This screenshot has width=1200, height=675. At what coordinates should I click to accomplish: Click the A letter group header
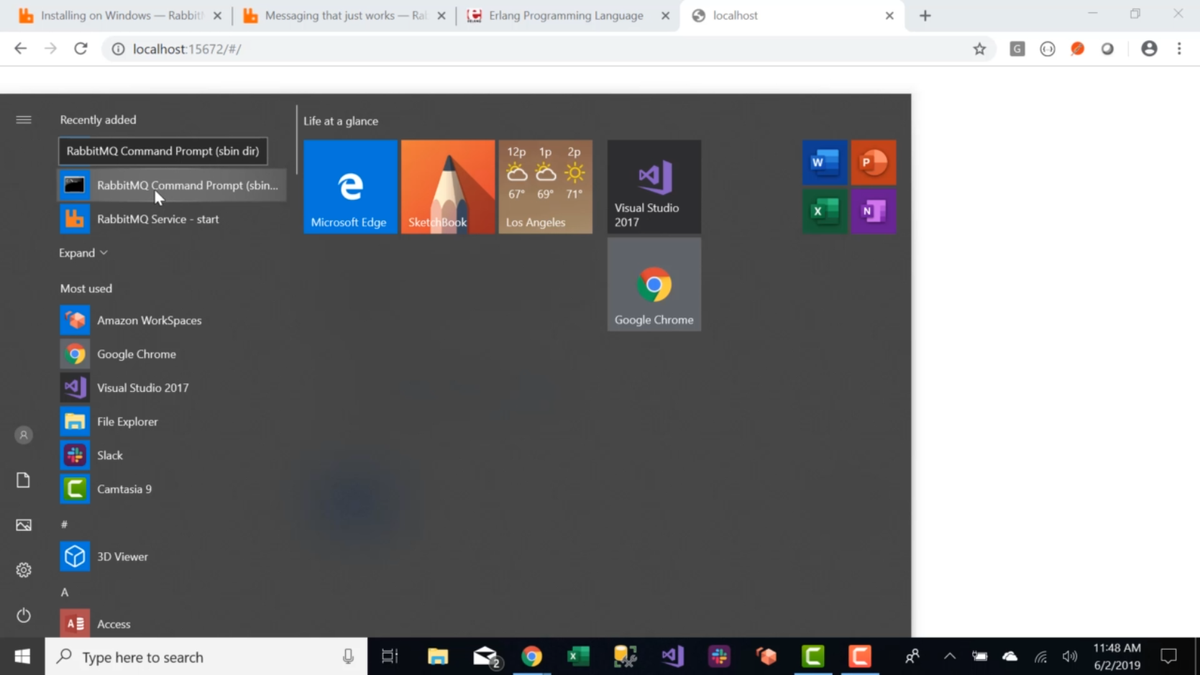(64, 592)
